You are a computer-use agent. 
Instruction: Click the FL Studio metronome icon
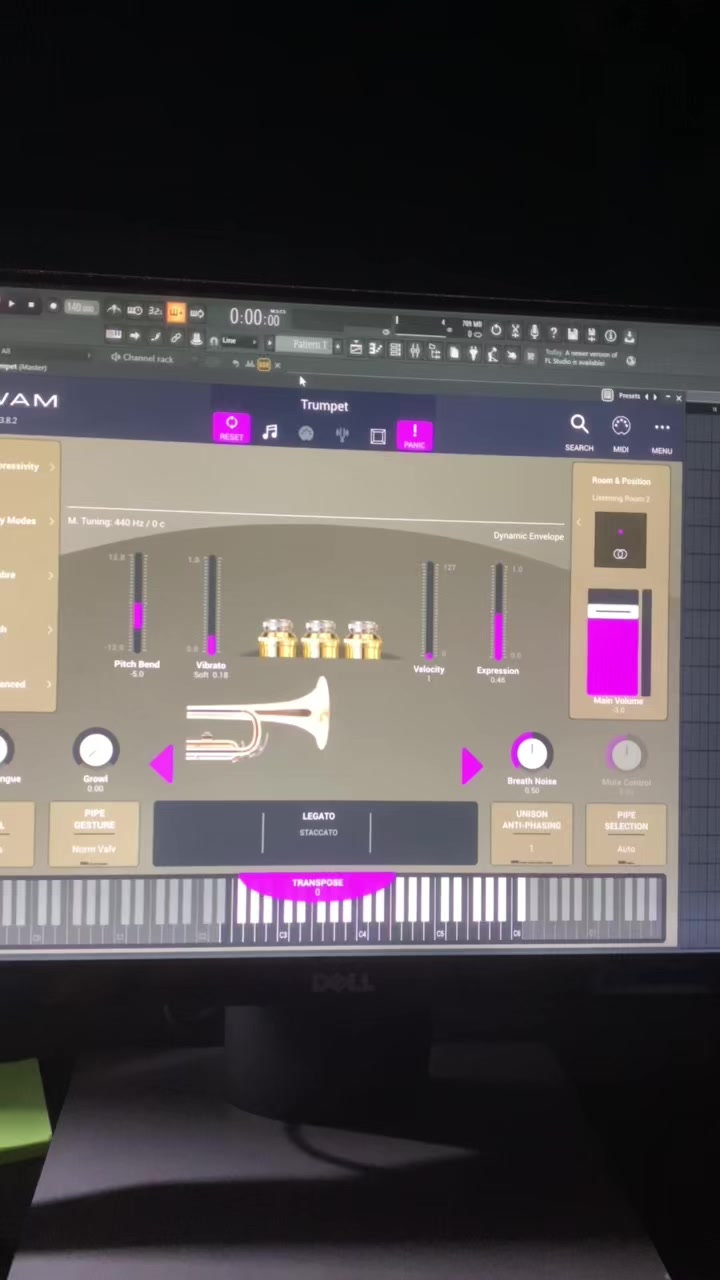point(114,309)
